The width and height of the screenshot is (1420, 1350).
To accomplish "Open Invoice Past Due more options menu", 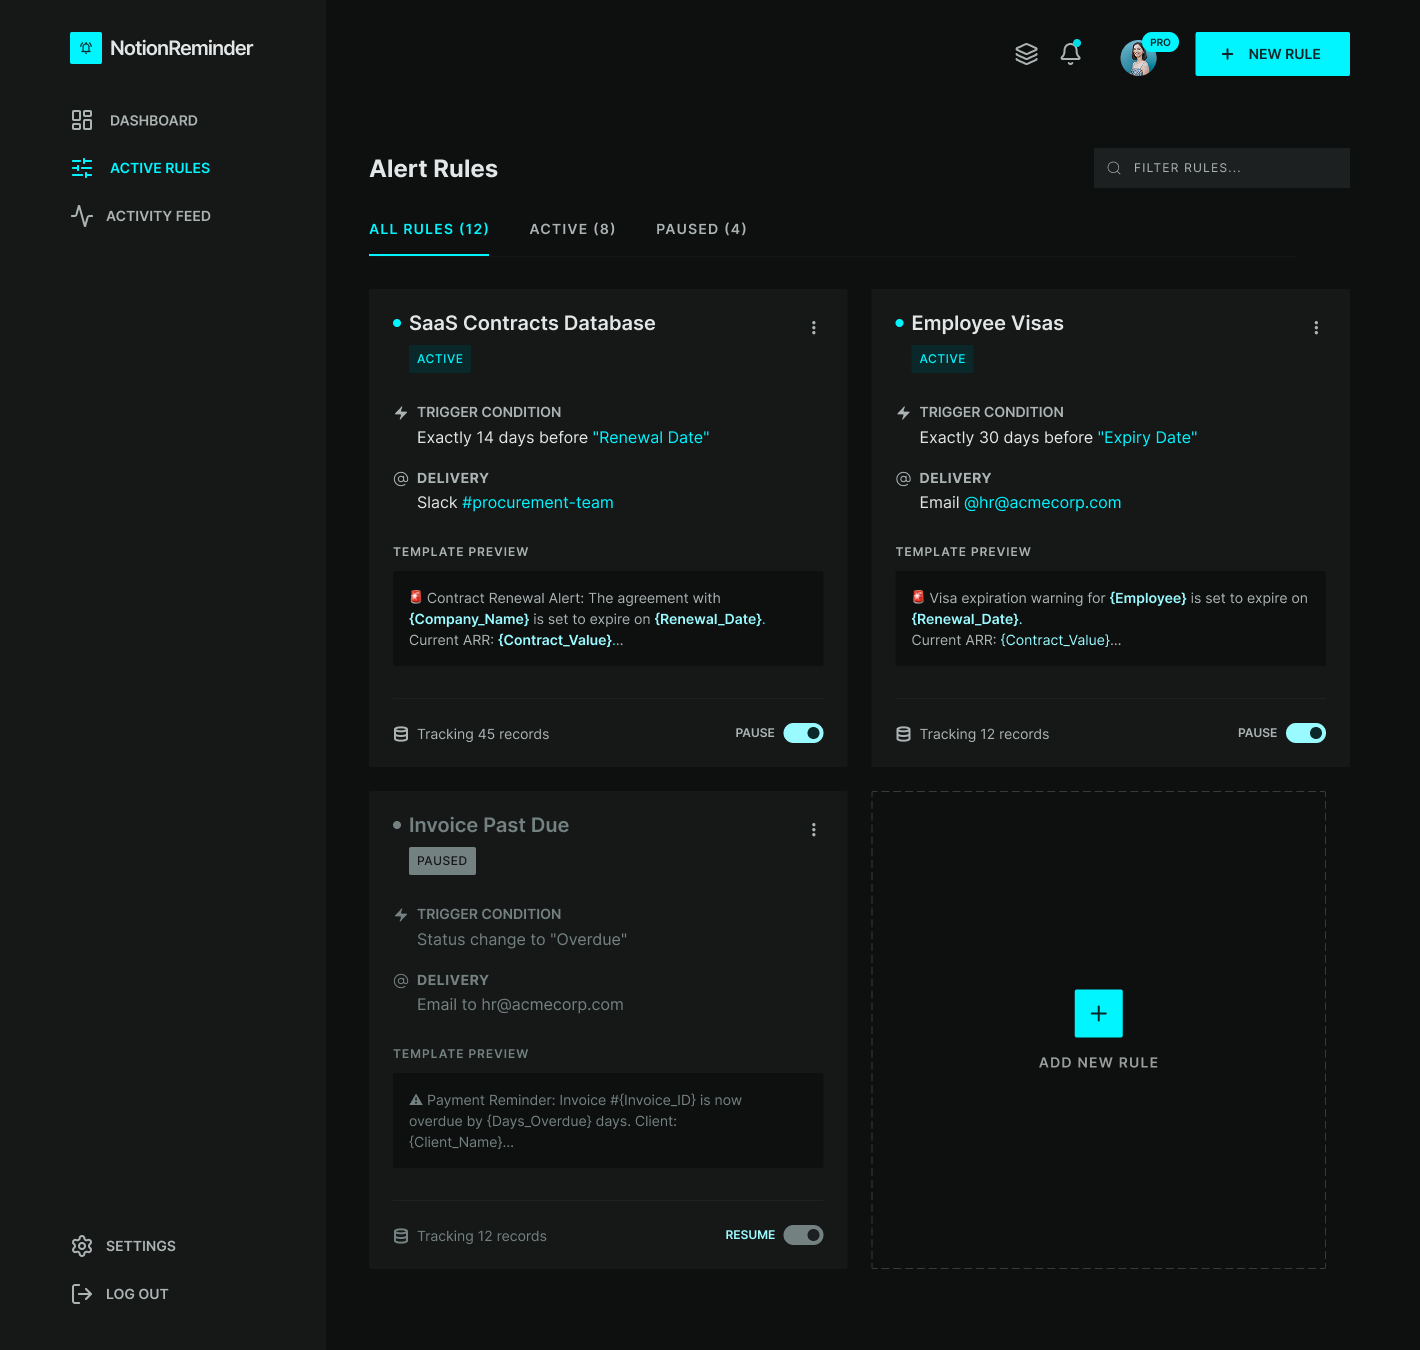I will tap(814, 830).
